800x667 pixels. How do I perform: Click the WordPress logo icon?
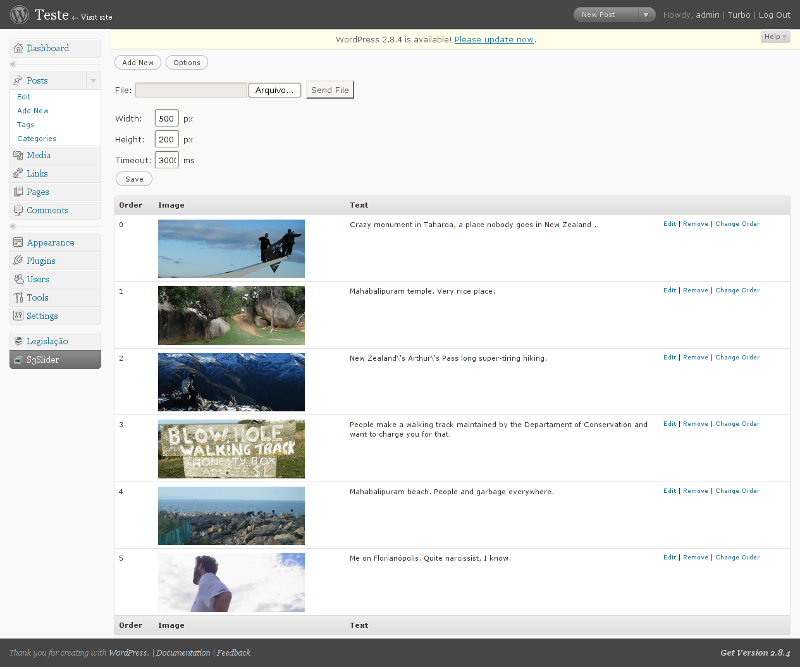point(19,15)
